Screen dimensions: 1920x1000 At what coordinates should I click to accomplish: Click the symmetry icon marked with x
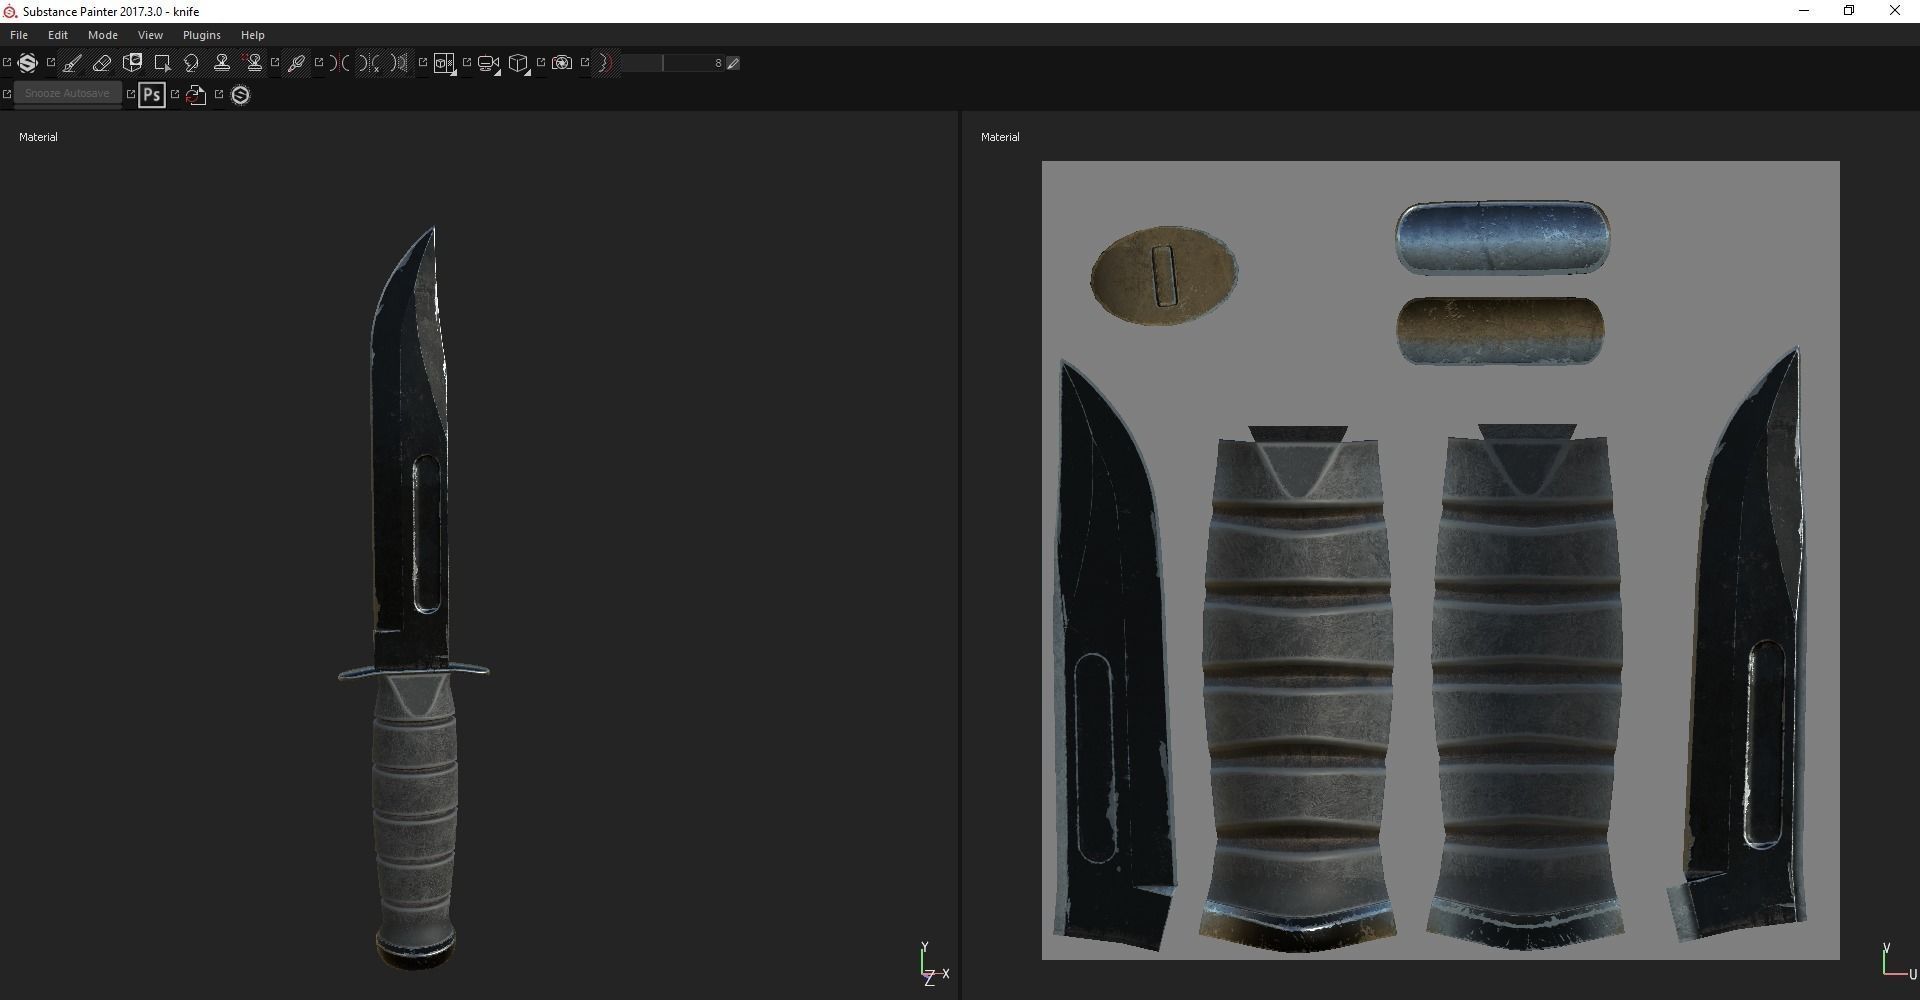pyautogui.click(x=370, y=64)
